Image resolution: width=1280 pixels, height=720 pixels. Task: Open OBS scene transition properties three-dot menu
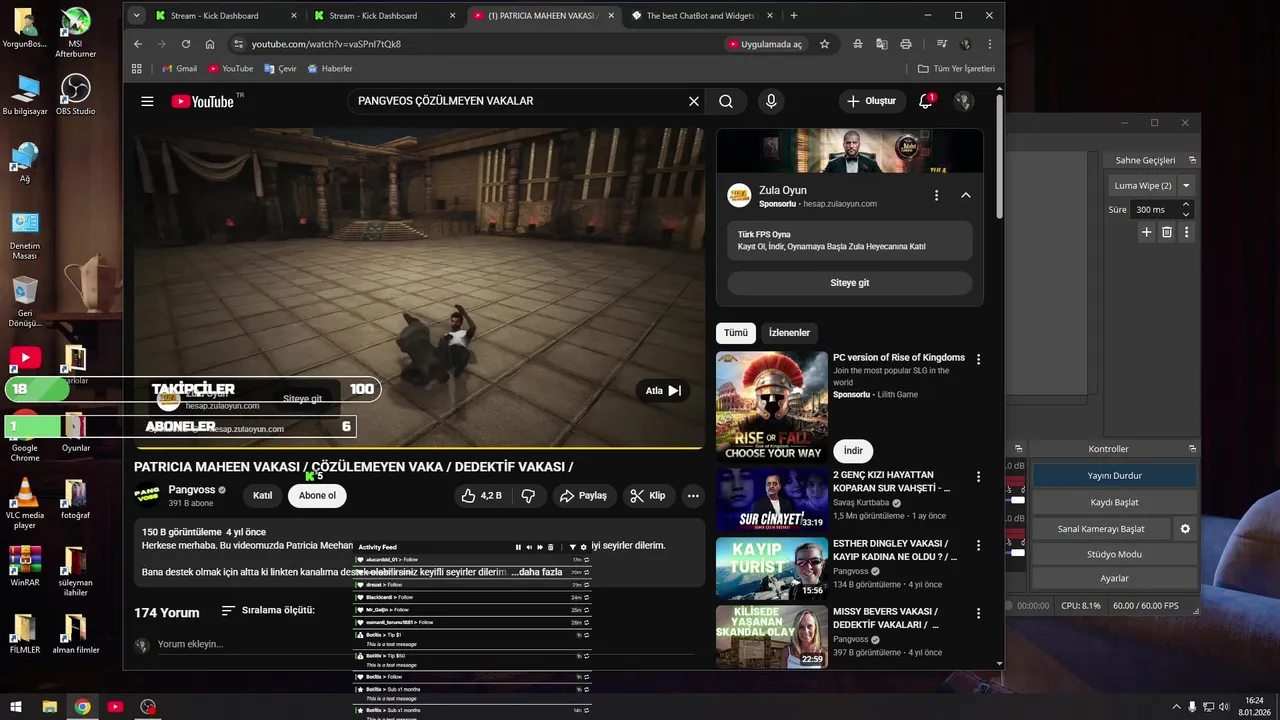click(1187, 232)
